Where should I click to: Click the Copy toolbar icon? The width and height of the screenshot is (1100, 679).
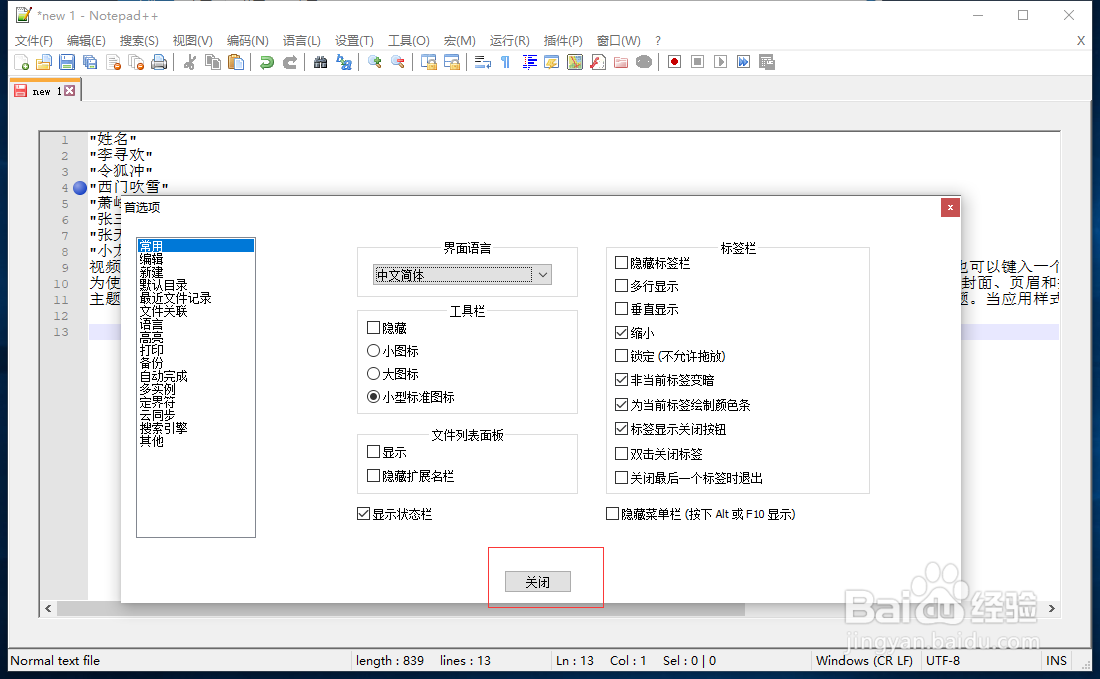click(x=213, y=62)
